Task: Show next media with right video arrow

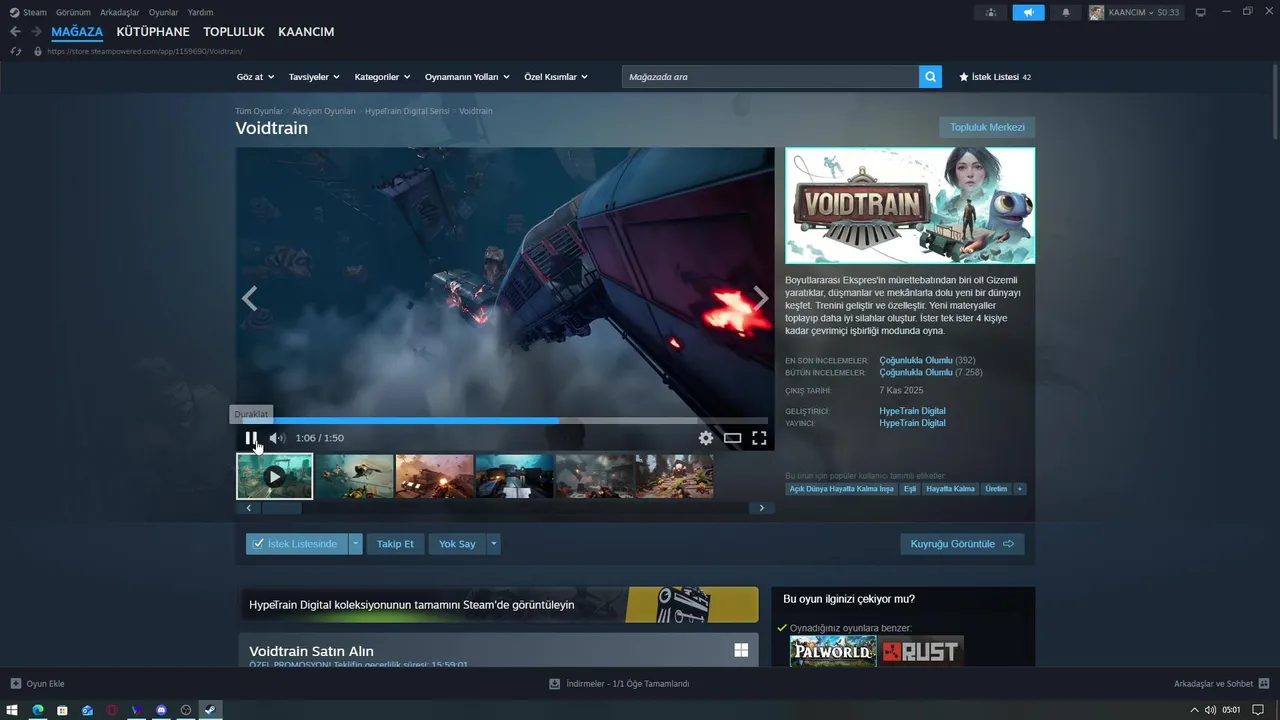Action: (x=761, y=298)
